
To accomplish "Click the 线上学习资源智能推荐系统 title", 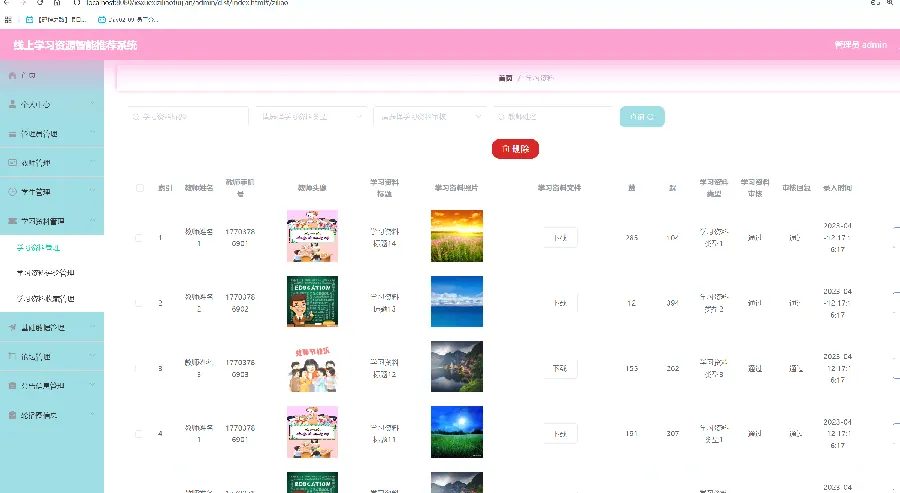I will (x=75, y=45).
